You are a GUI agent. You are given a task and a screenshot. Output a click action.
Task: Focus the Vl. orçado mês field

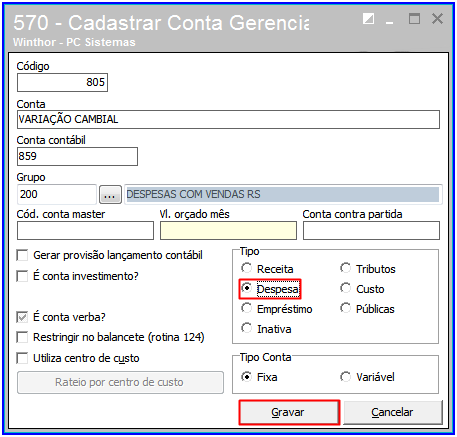click(x=228, y=230)
